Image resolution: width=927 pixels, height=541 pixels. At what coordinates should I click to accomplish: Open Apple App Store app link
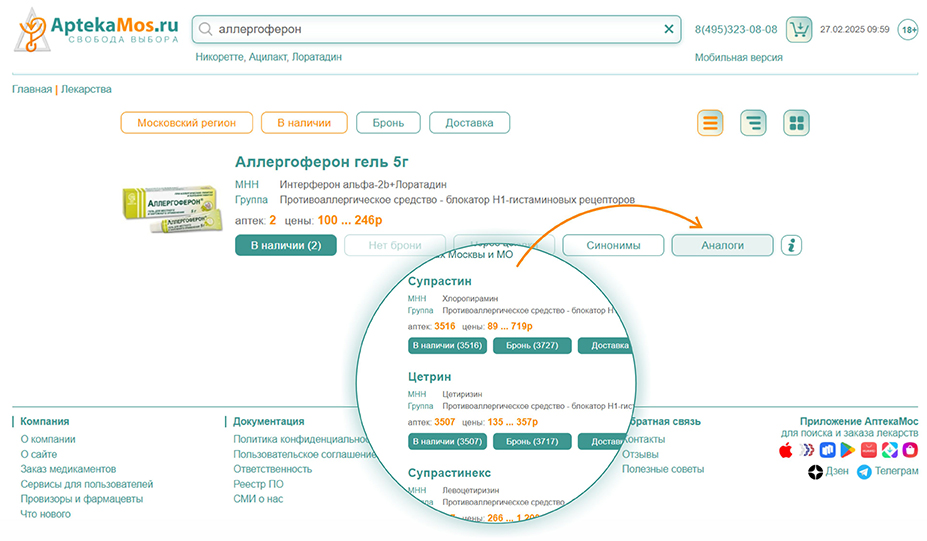coord(786,451)
